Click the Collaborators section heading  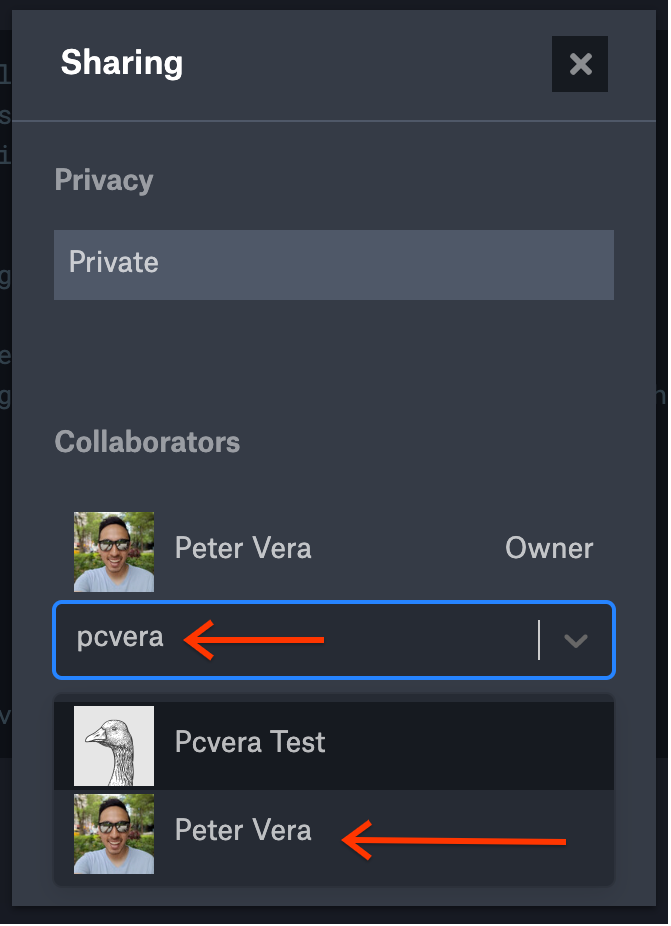[147, 442]
